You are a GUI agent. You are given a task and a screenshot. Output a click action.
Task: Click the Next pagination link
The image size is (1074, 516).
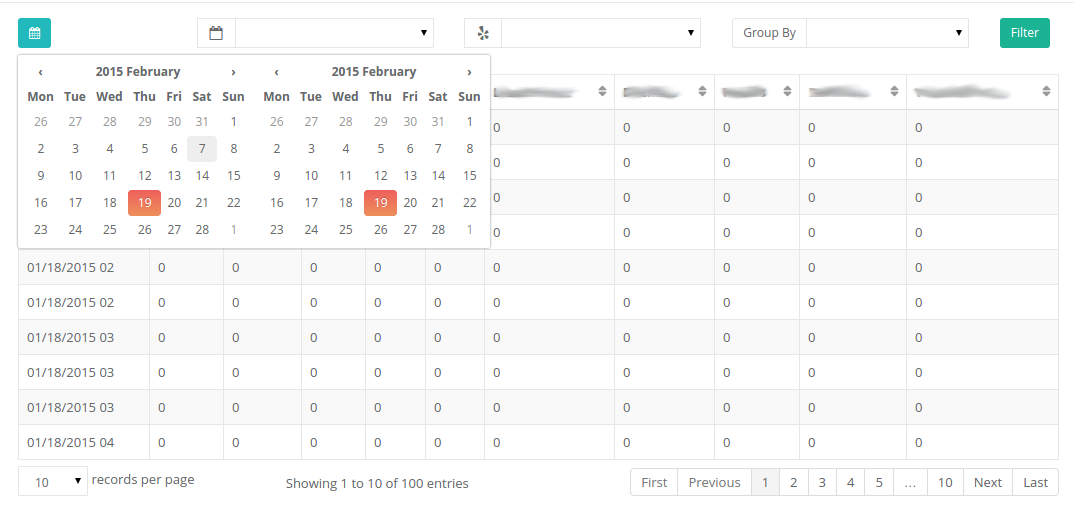pyautogui.click(x=987, y=482)
